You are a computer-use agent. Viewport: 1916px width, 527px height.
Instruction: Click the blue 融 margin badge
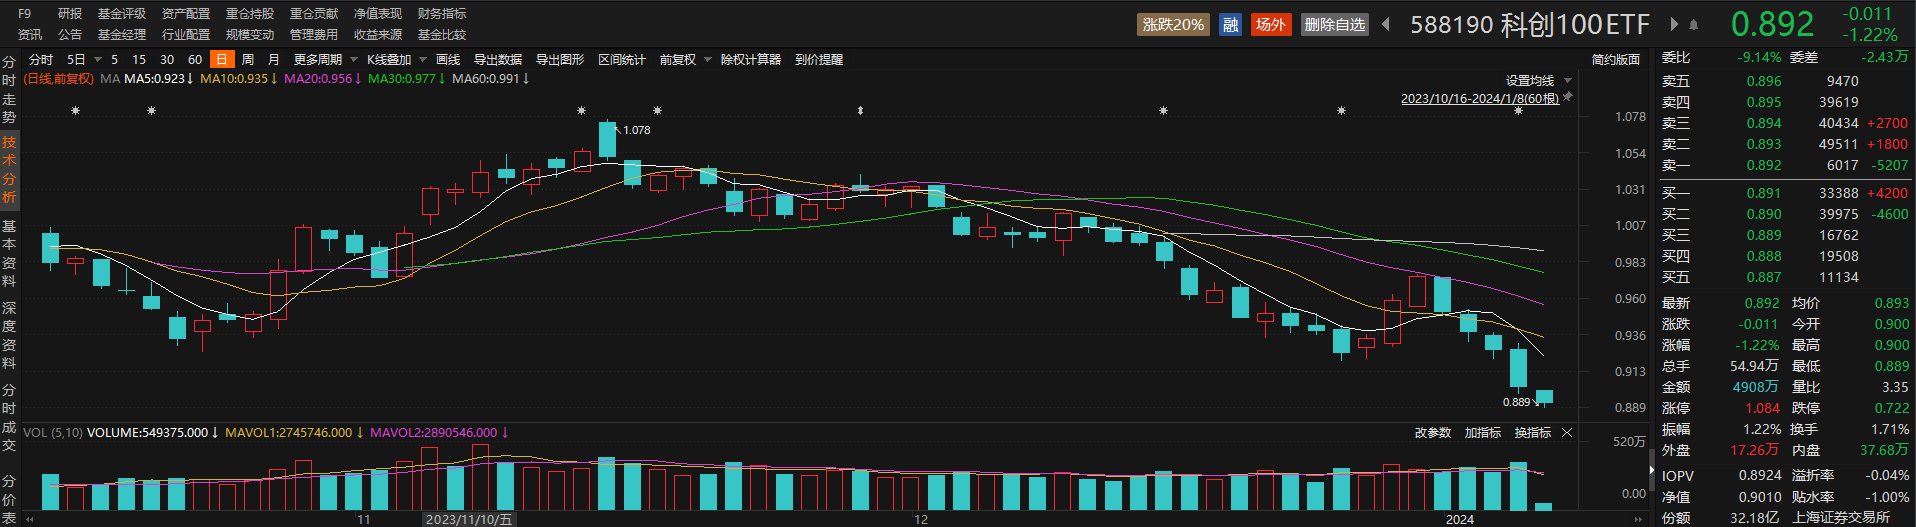1230,24
